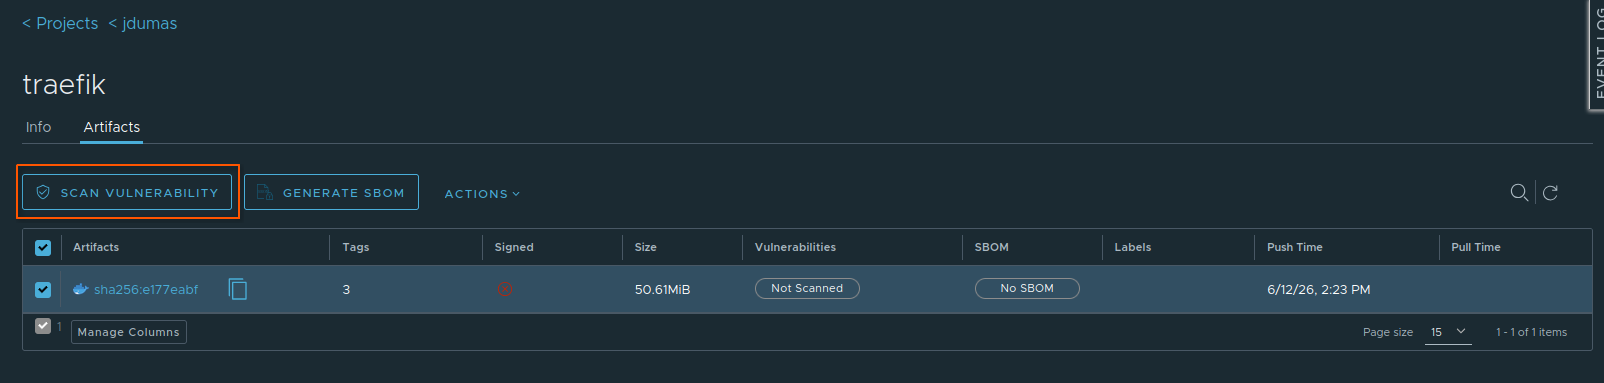
Task: Switch to the Info tab
Action: click(x=38, y=127)
